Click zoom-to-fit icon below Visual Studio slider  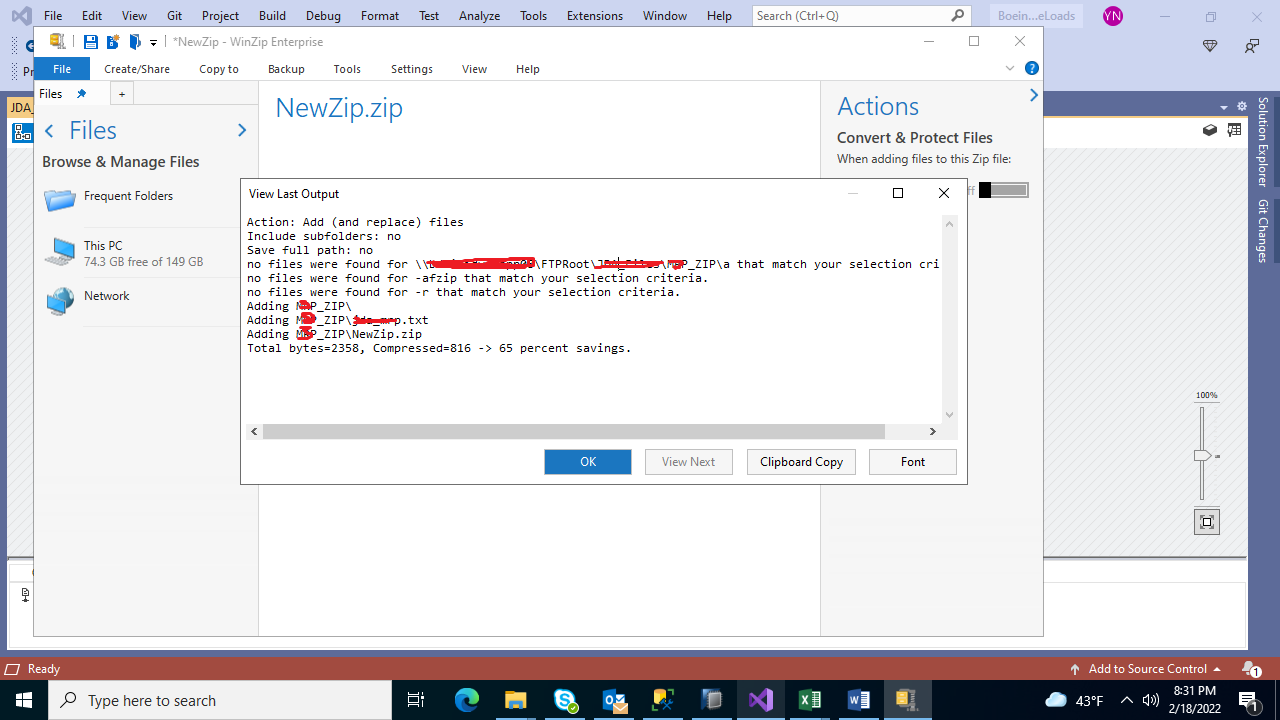coord(1207,522)
